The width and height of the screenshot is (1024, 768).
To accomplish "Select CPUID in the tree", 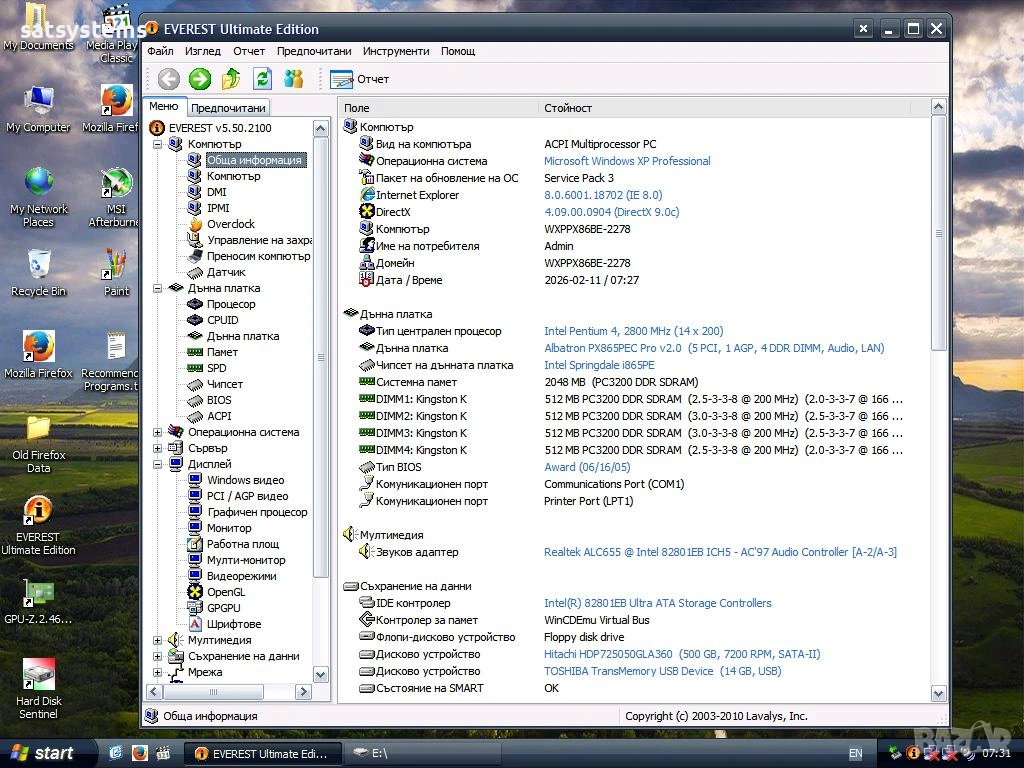I will click(x=222, y=320).
